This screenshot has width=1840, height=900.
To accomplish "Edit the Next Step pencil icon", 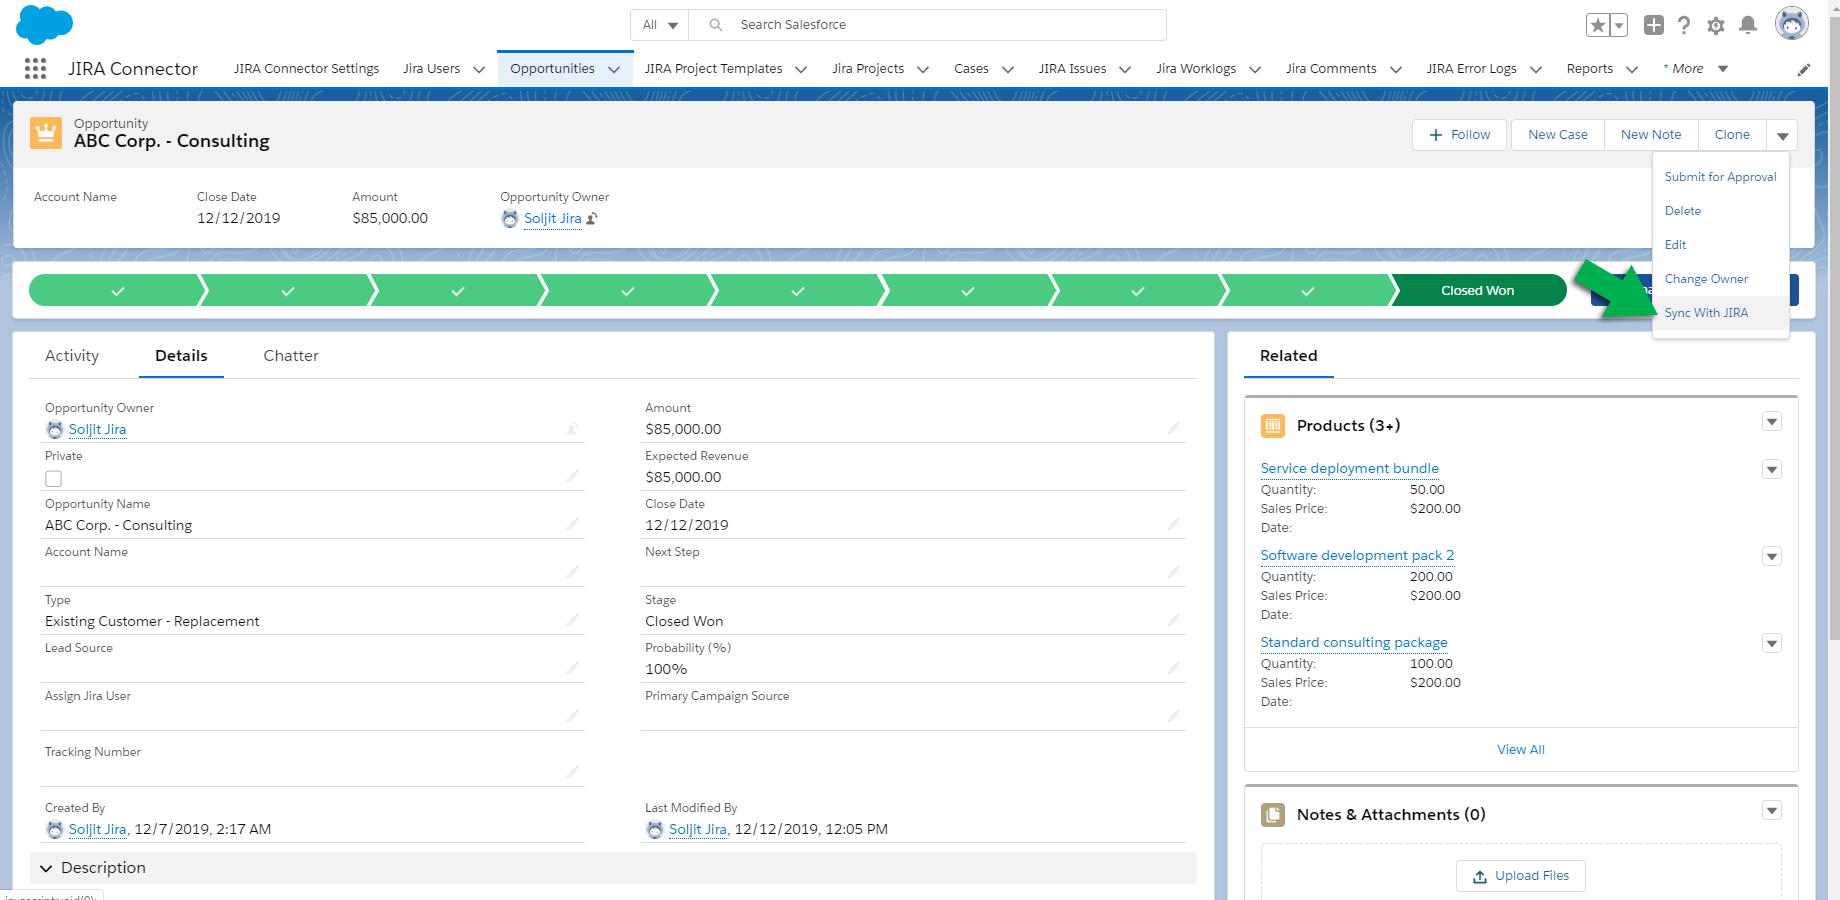I will (1174, 572).
